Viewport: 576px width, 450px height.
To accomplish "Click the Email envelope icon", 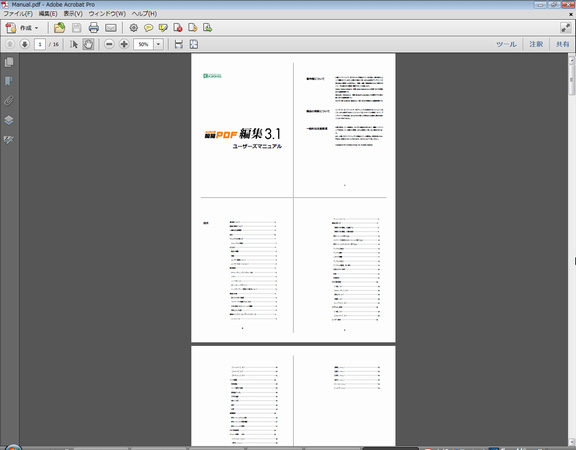I will click(111, 28).
